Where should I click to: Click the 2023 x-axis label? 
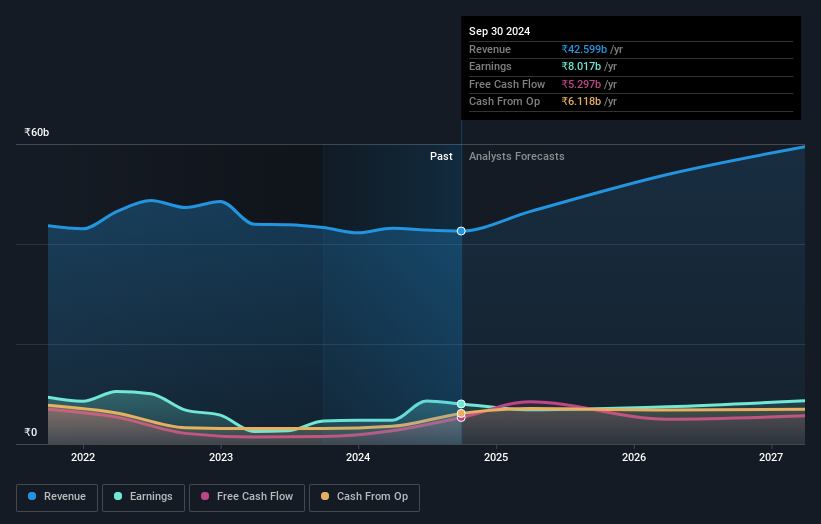point(220,457)
